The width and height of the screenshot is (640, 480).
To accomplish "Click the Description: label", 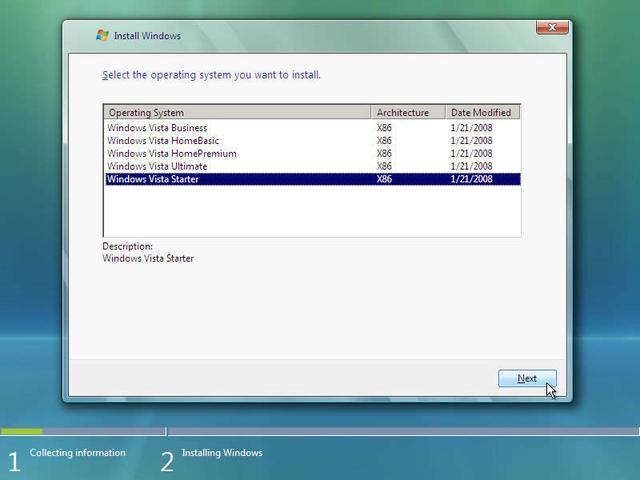I will click(127, 246).
